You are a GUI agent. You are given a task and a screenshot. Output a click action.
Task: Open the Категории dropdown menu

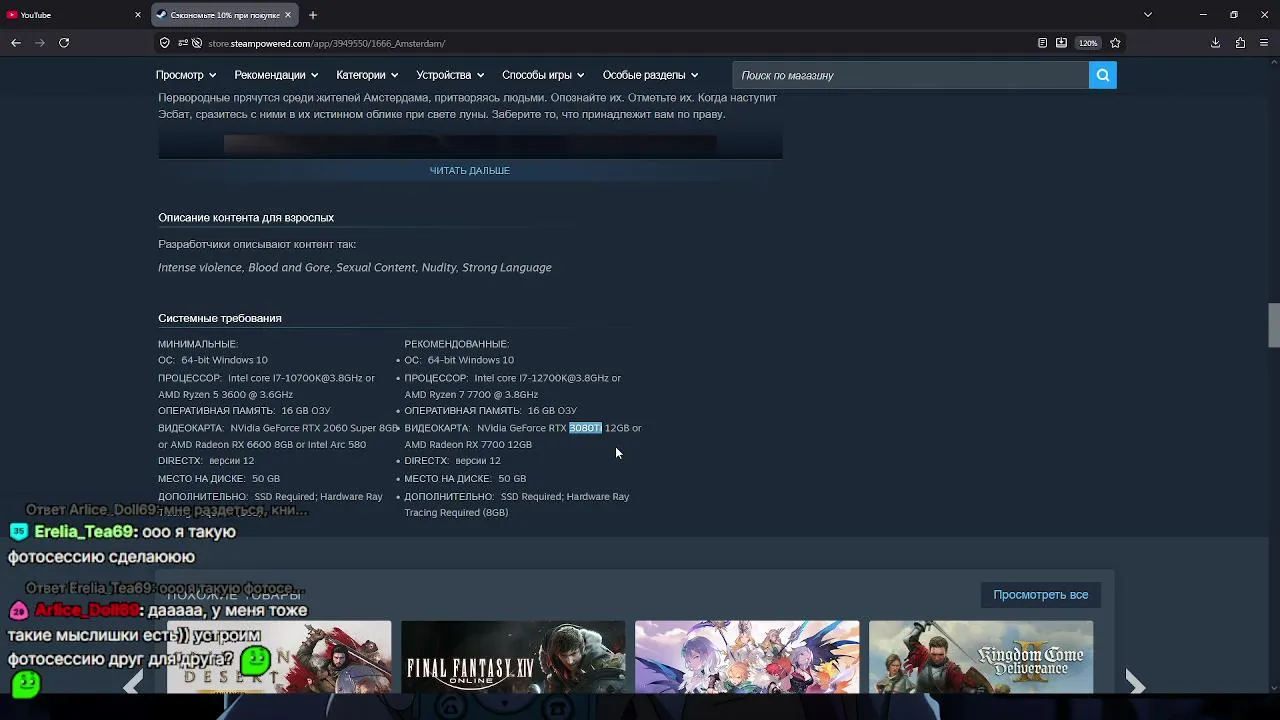click(367, 75)
